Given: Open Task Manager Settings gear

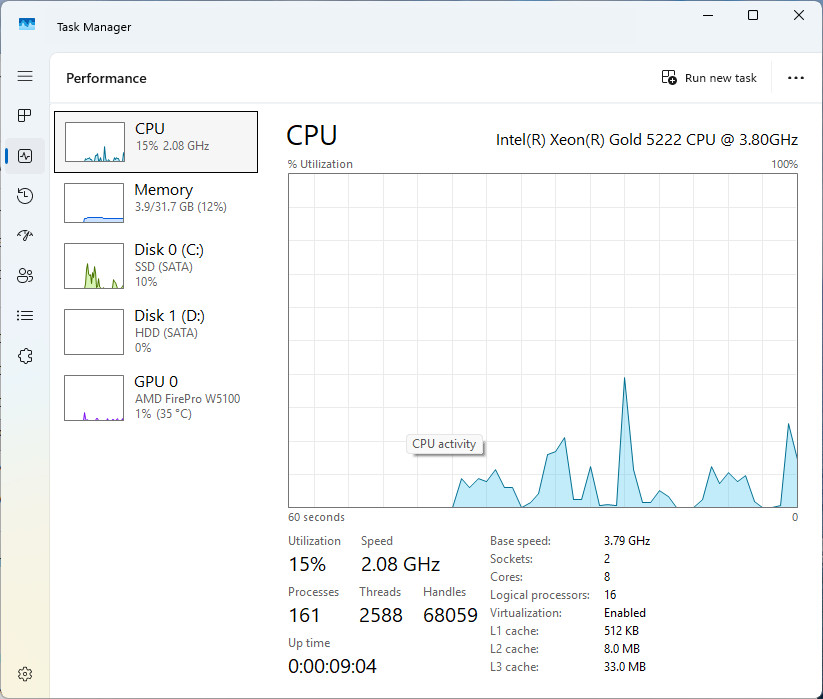Looking at the screenshot, I should coord(25,674).
